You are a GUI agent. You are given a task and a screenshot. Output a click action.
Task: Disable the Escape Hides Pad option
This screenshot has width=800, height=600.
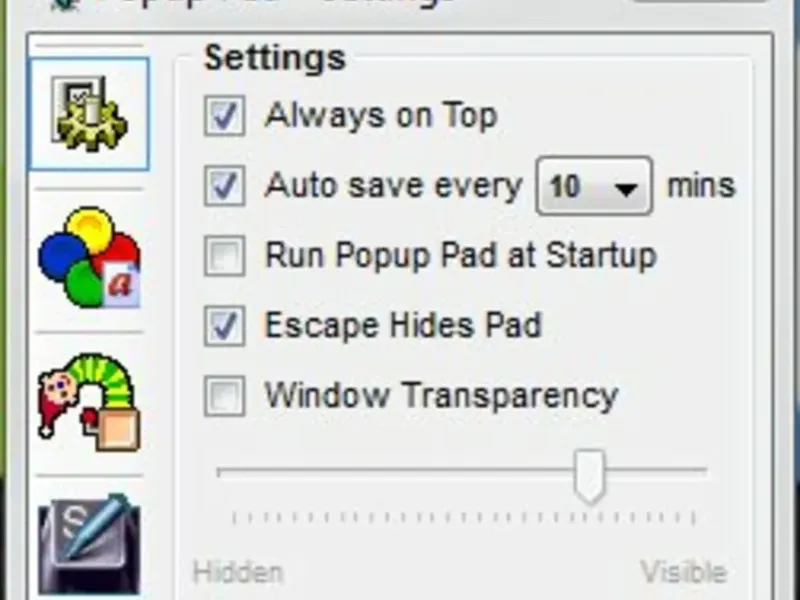point(224,326)
